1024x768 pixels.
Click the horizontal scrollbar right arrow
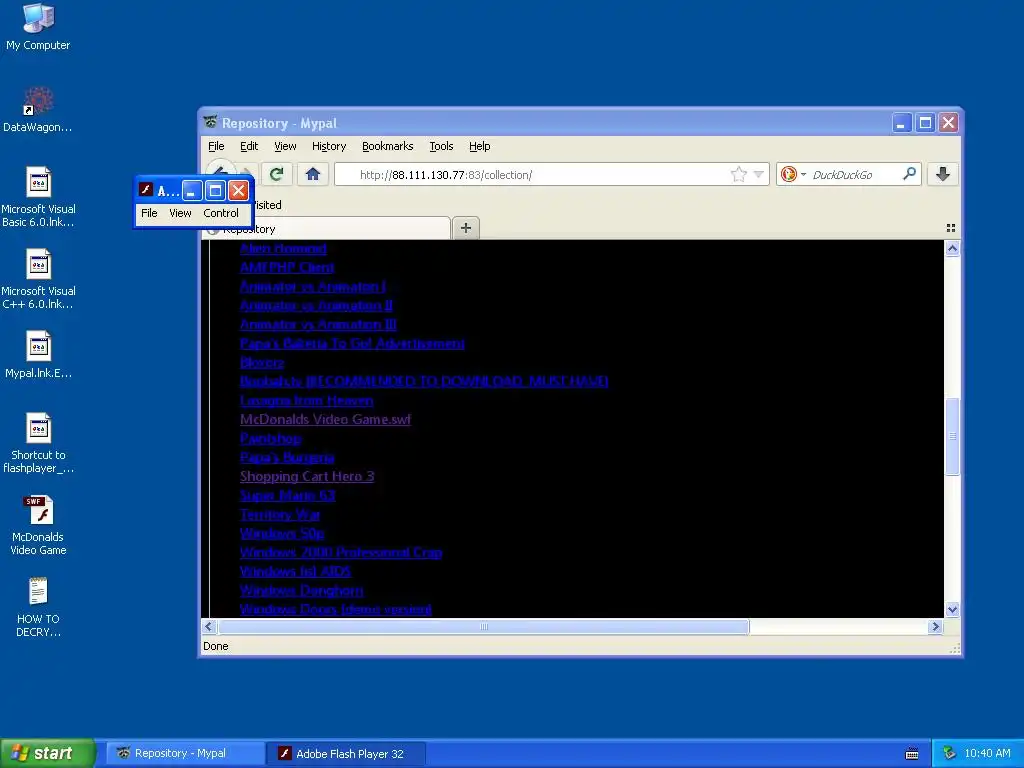click(x=935, y=626)
